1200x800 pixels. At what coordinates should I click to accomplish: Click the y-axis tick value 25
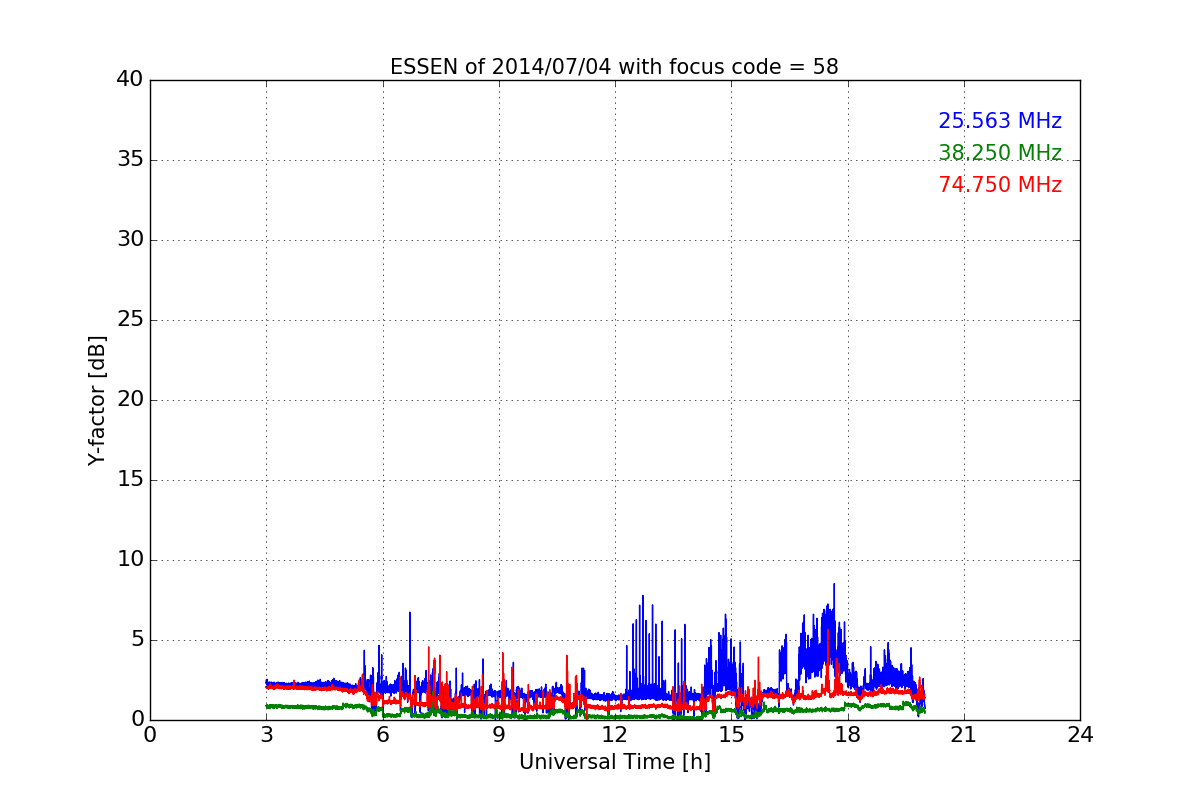point(130,320)
